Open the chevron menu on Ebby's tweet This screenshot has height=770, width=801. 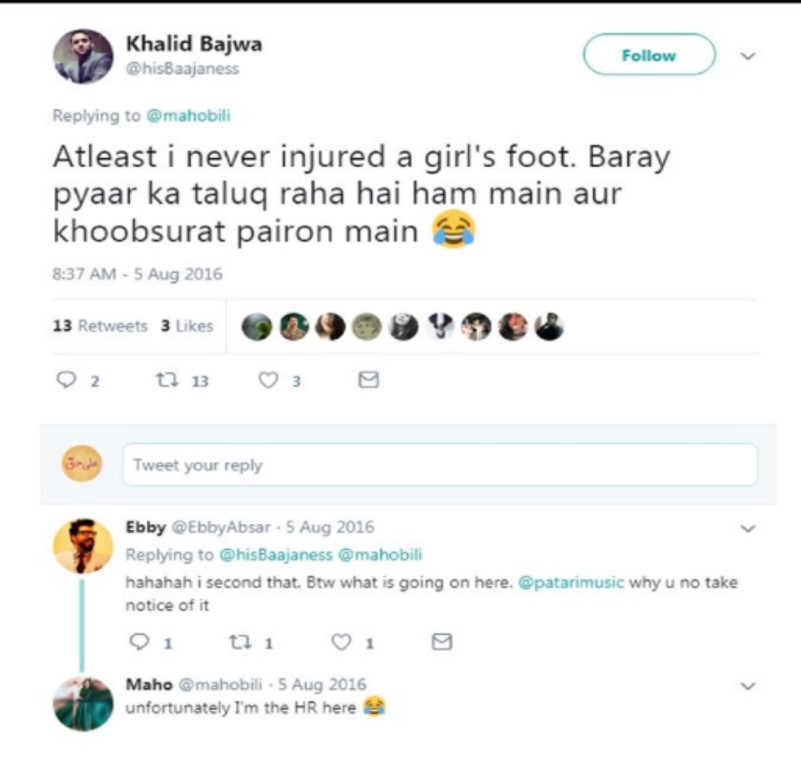748,528
